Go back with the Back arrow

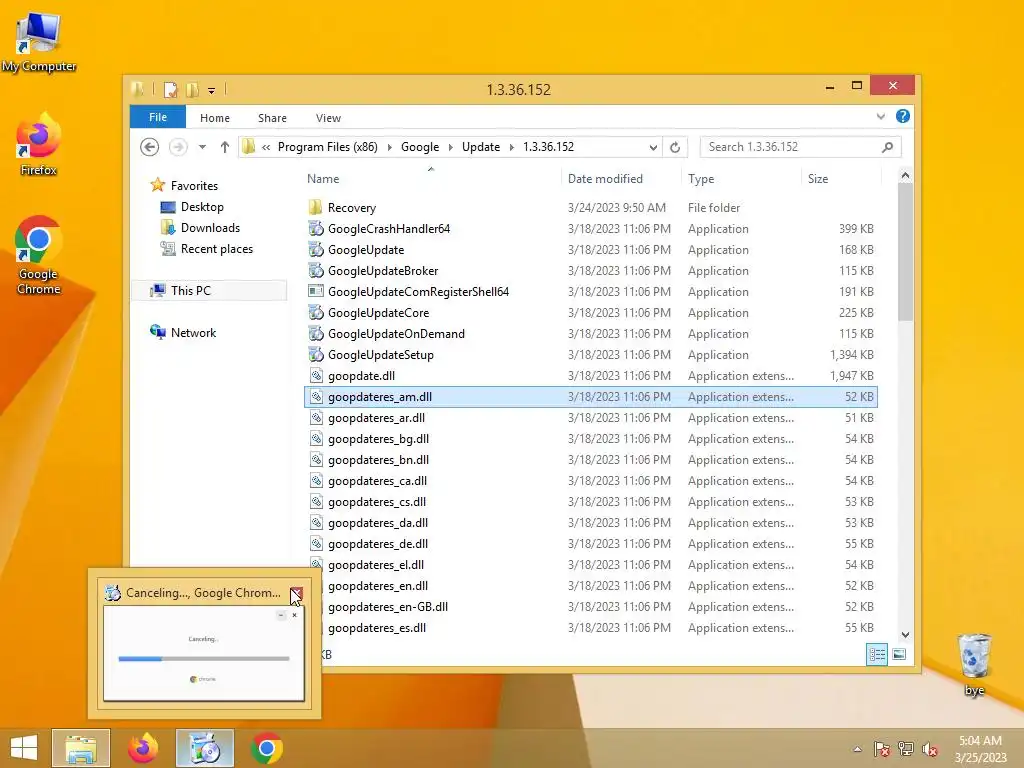[150, 147]
